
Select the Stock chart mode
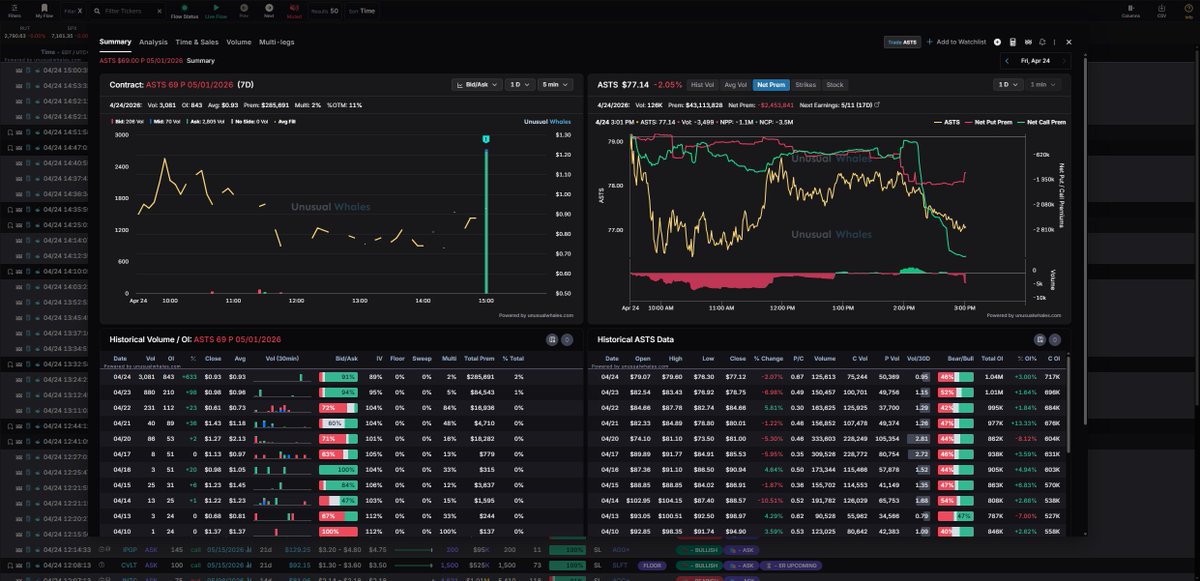tap(834, 85)
